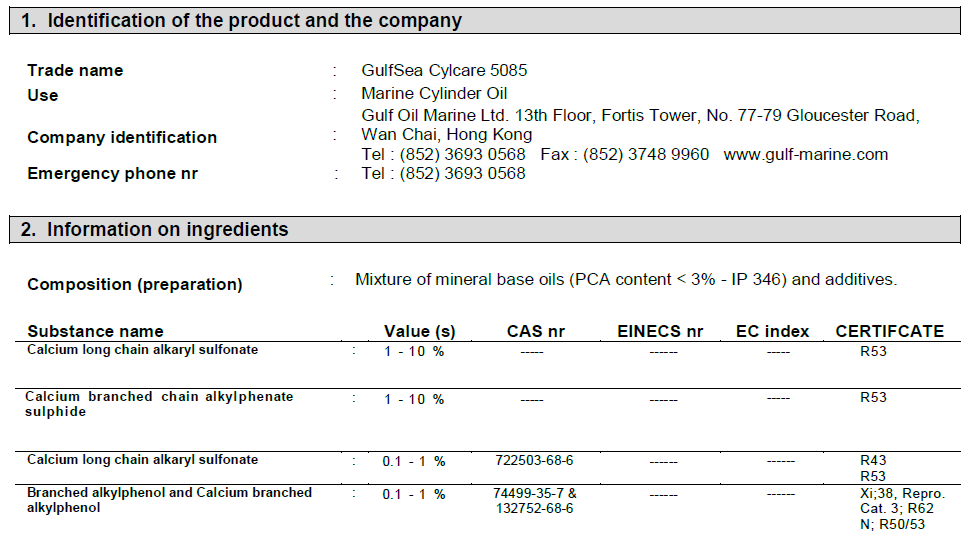The height and width of the screenshot is (536, 971).
Task: Select the 'Use' label
Action: coord(43,95)
